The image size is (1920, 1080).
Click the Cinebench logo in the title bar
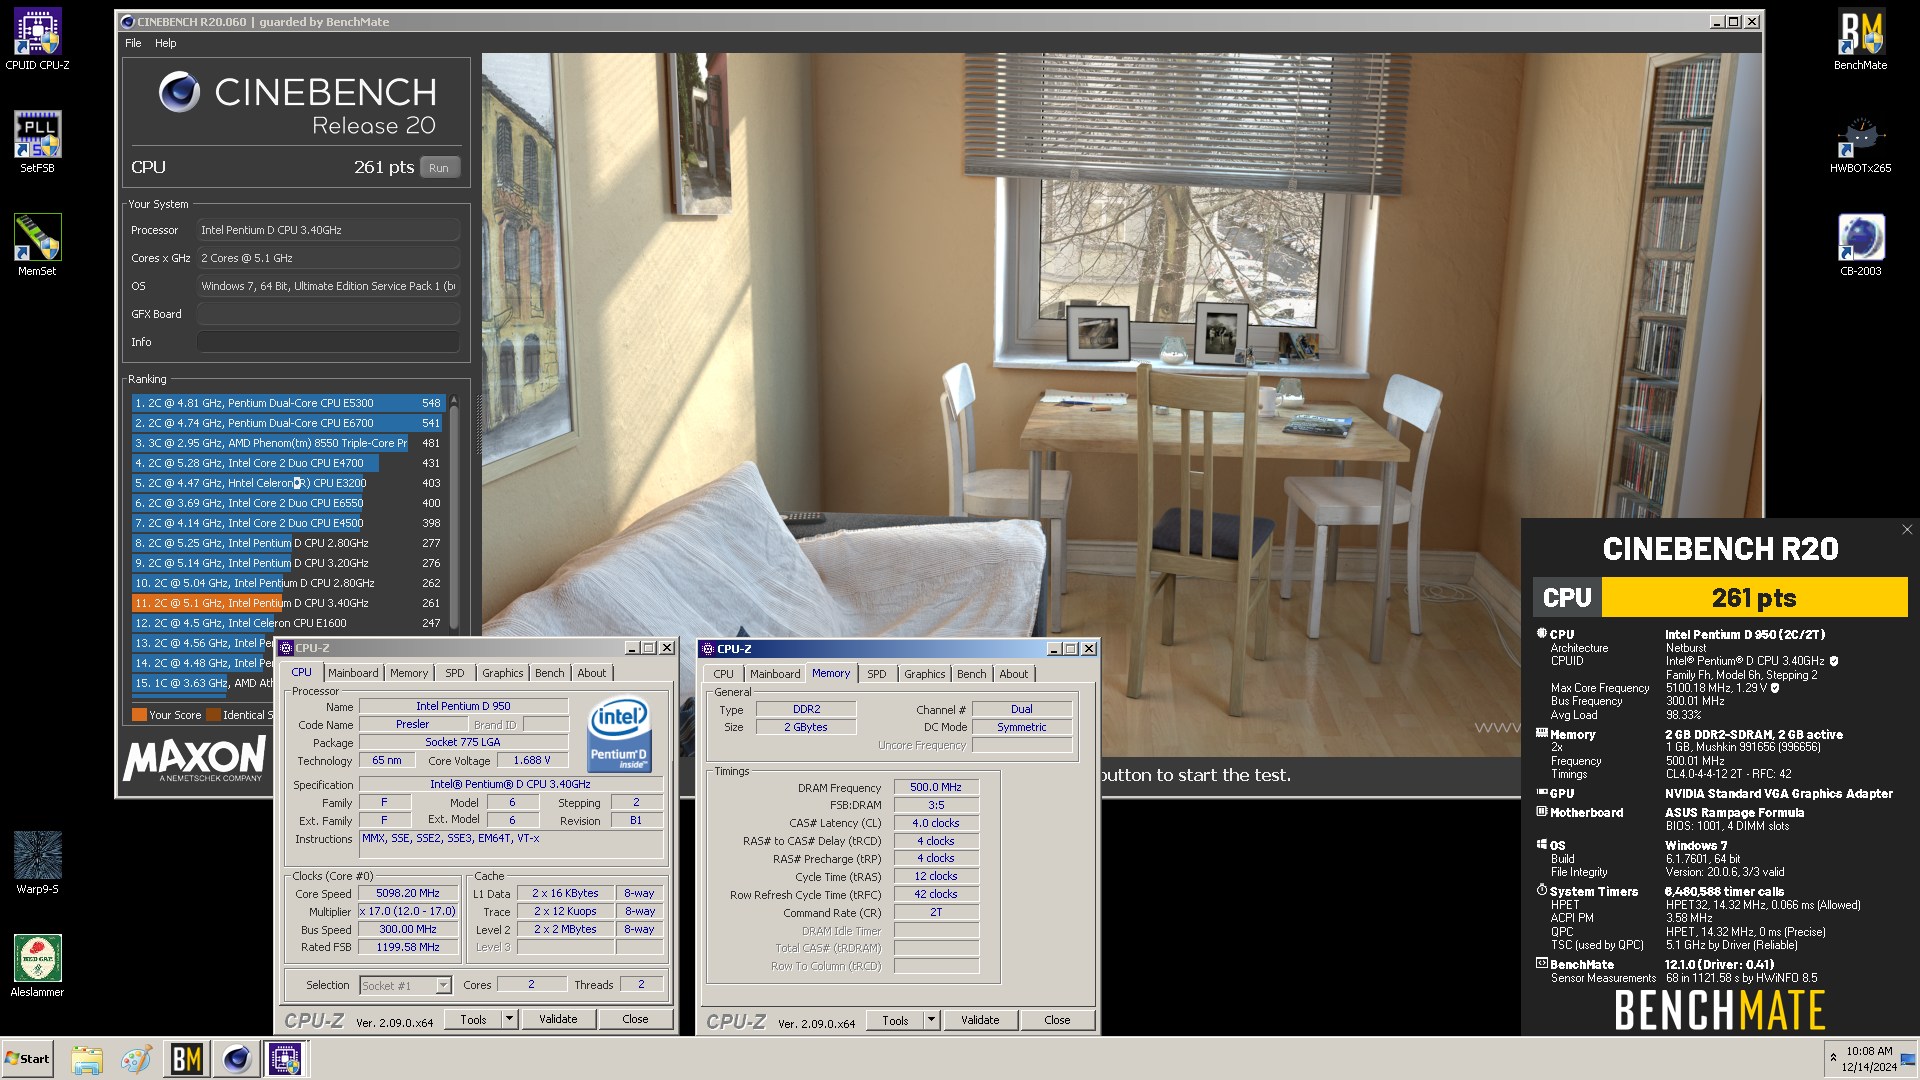pos(127,22)
